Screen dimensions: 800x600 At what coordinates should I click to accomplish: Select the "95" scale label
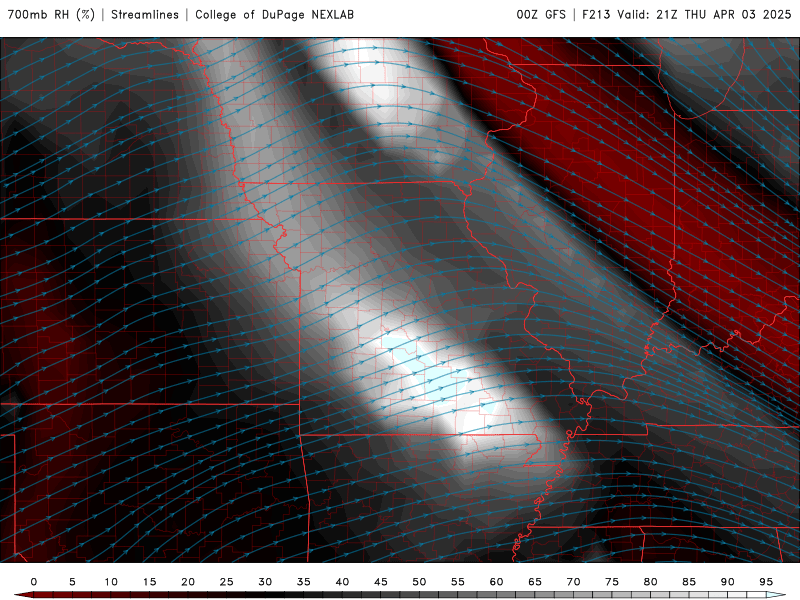pos(766,582)
